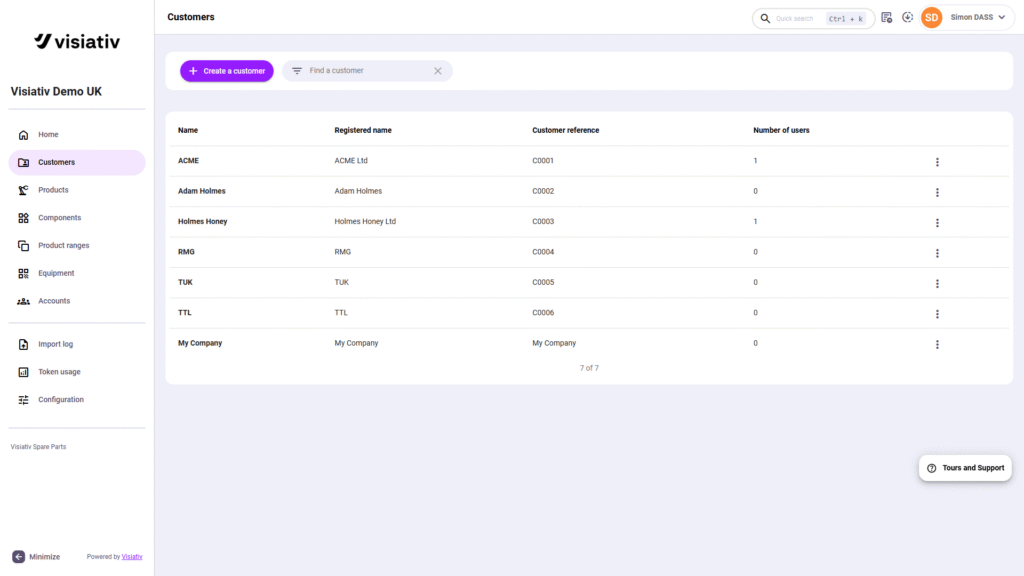Select Components in sidebar menu
This screenshot has height=576, width=1024.
77,217
